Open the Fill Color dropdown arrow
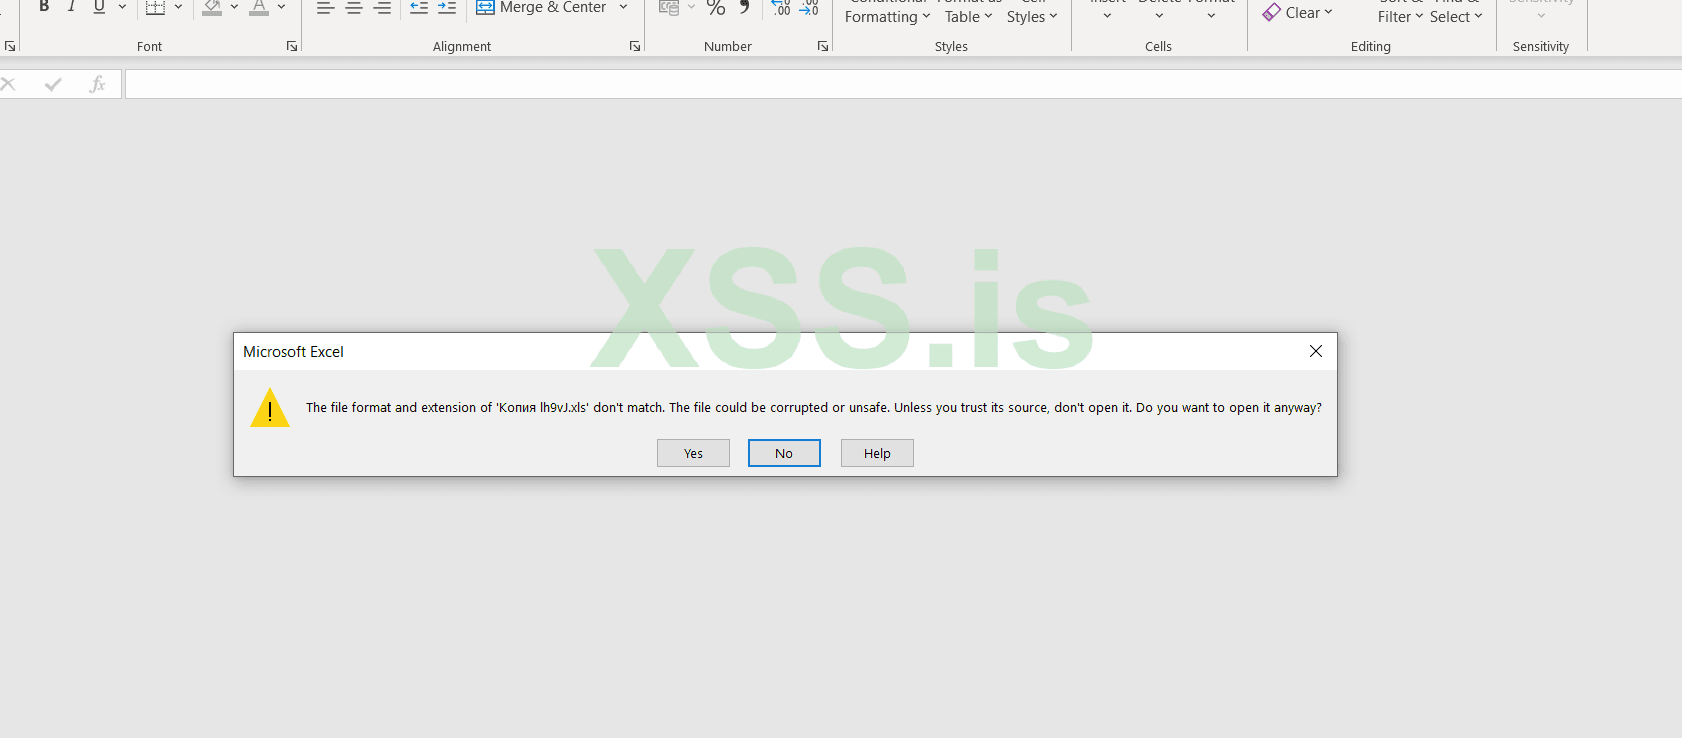The height and width of the screenshot is (738, 1682). point(234,7)
